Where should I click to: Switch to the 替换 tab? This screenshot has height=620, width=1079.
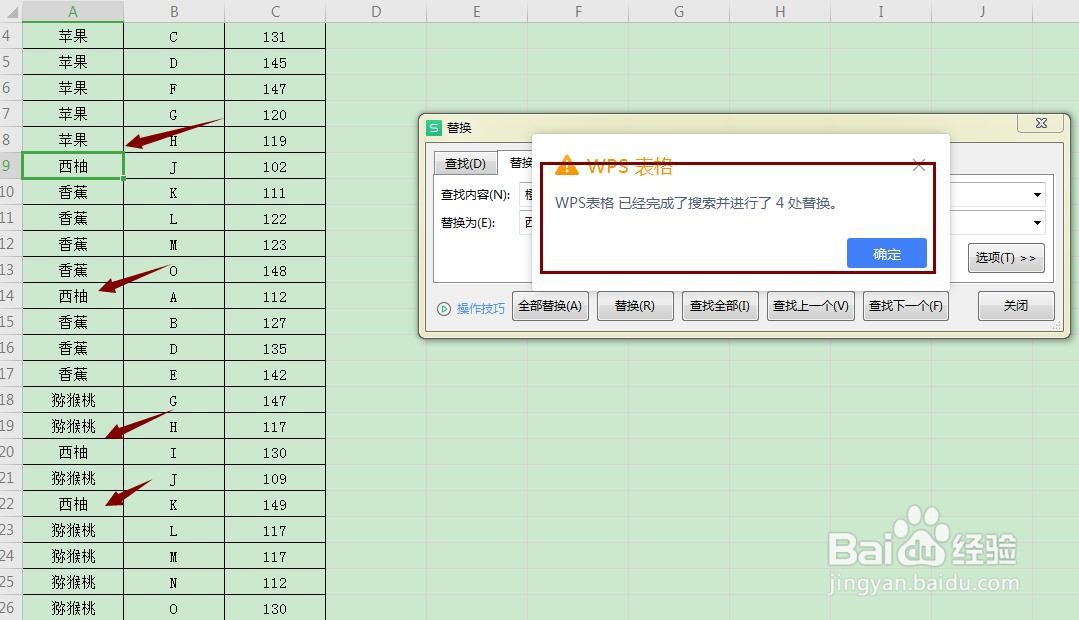tap(522, 162)
